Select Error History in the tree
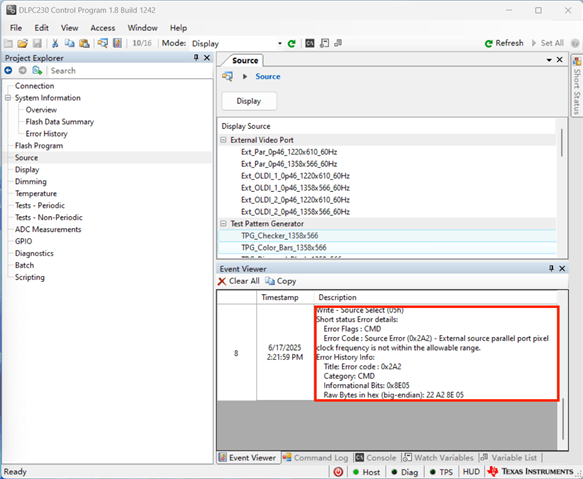Screen dimensions: 583x479 46,134
